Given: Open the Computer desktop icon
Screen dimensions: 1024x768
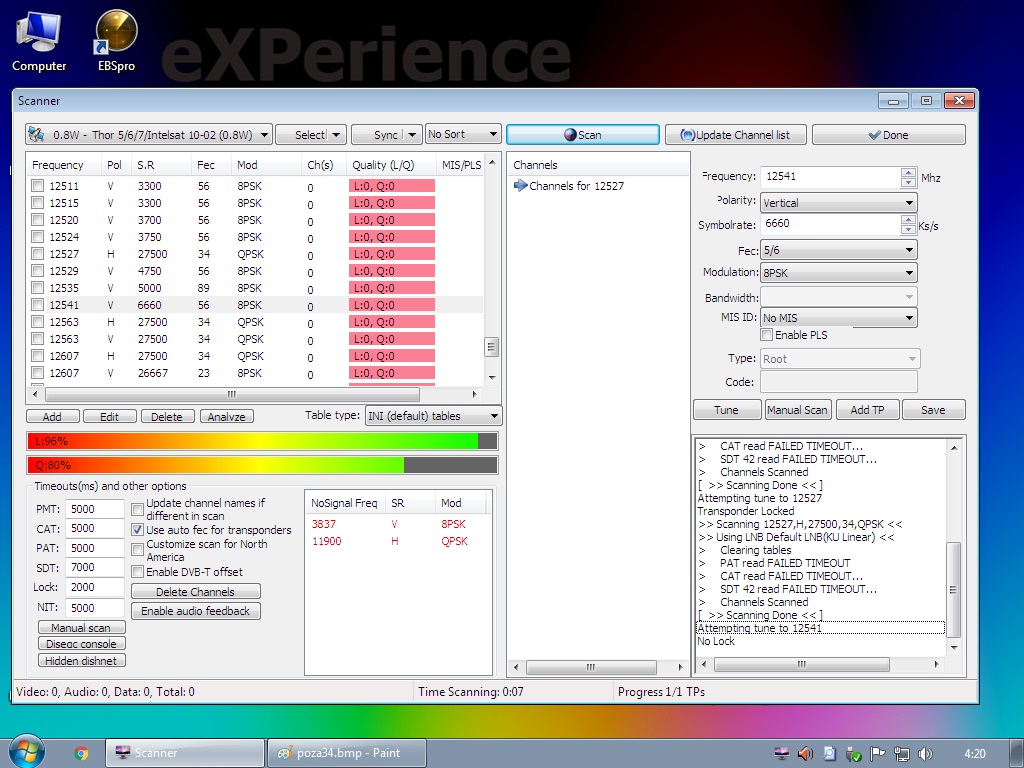Looking at the screenshot, I should pyautogui.click(x=39, y=41).
